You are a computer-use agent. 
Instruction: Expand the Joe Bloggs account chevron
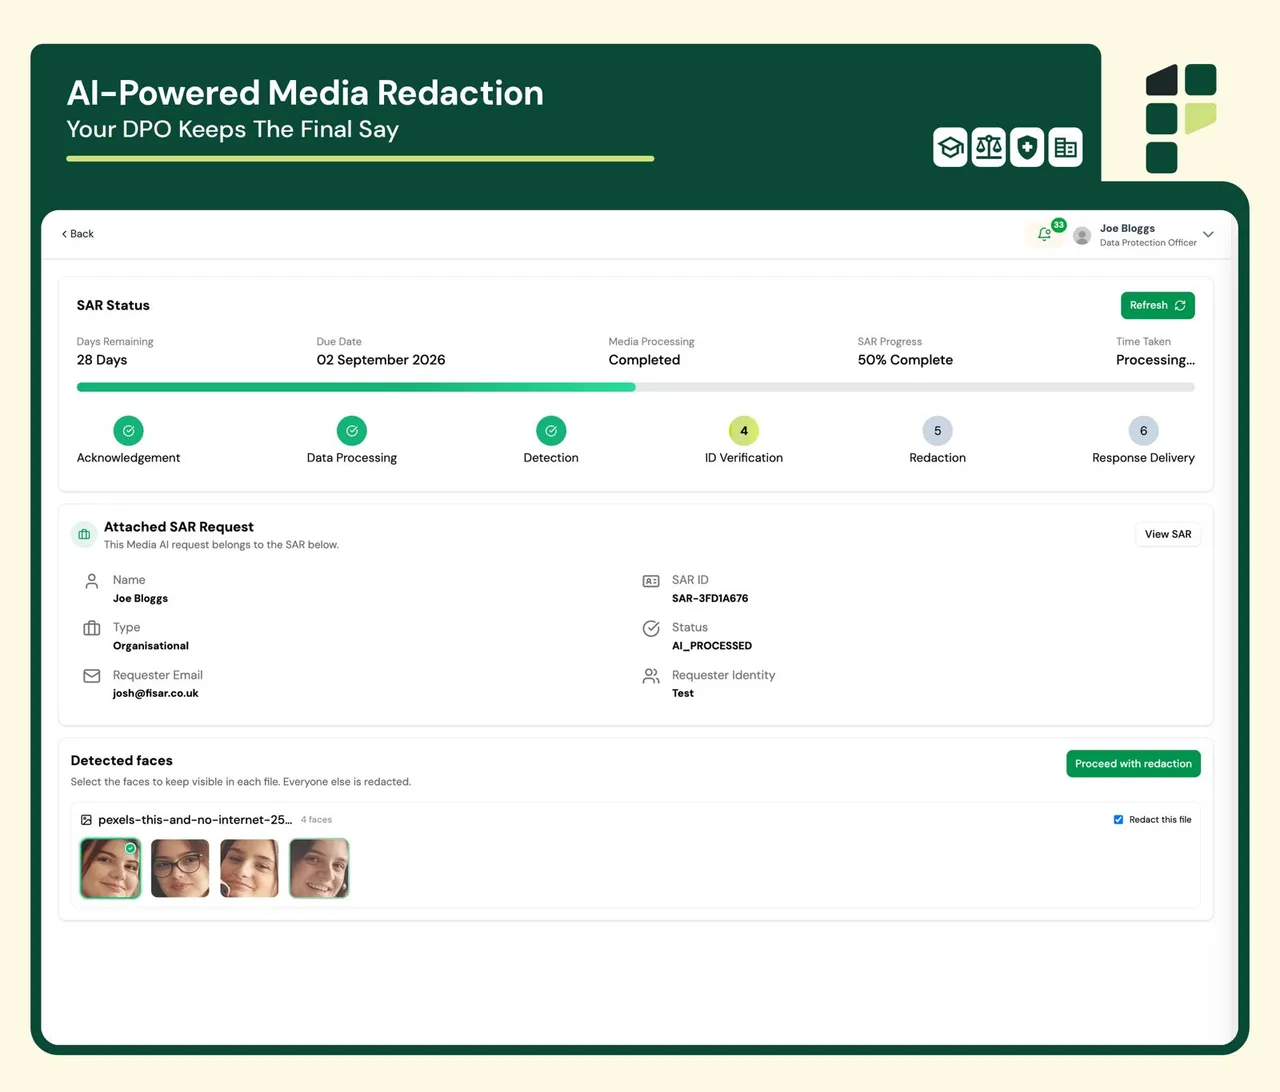pyautogui.click(x=1208, y=235)
